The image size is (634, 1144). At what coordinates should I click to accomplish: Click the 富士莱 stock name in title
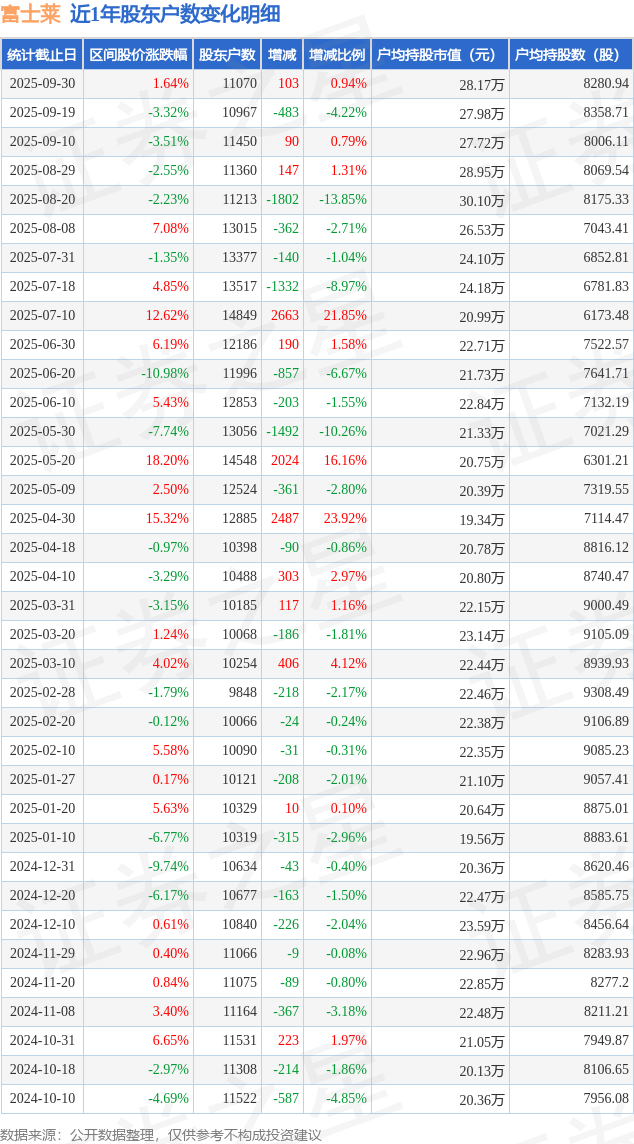[x=31, y=14]
